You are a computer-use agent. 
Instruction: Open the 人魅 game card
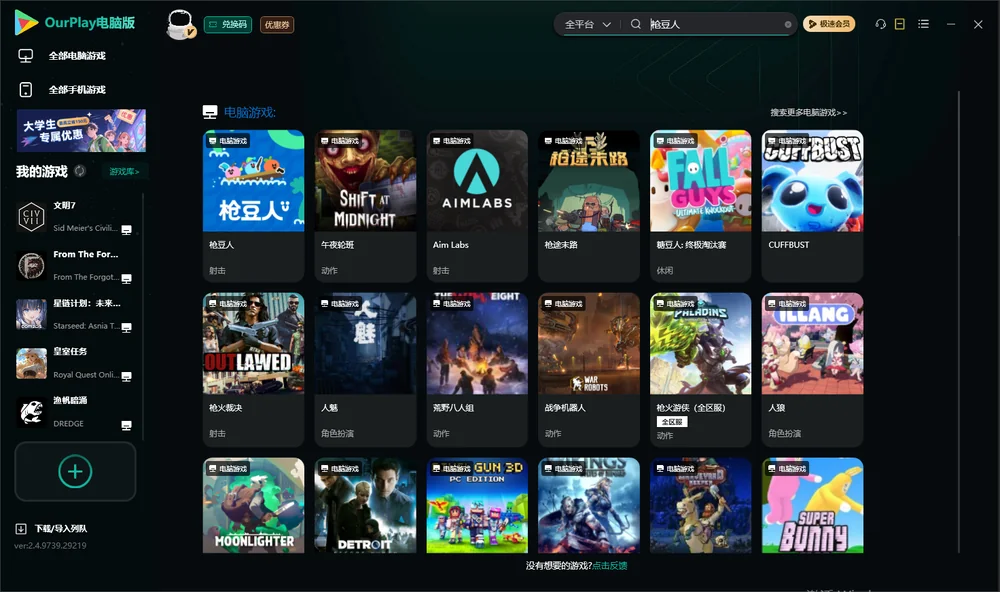point(365,369)
